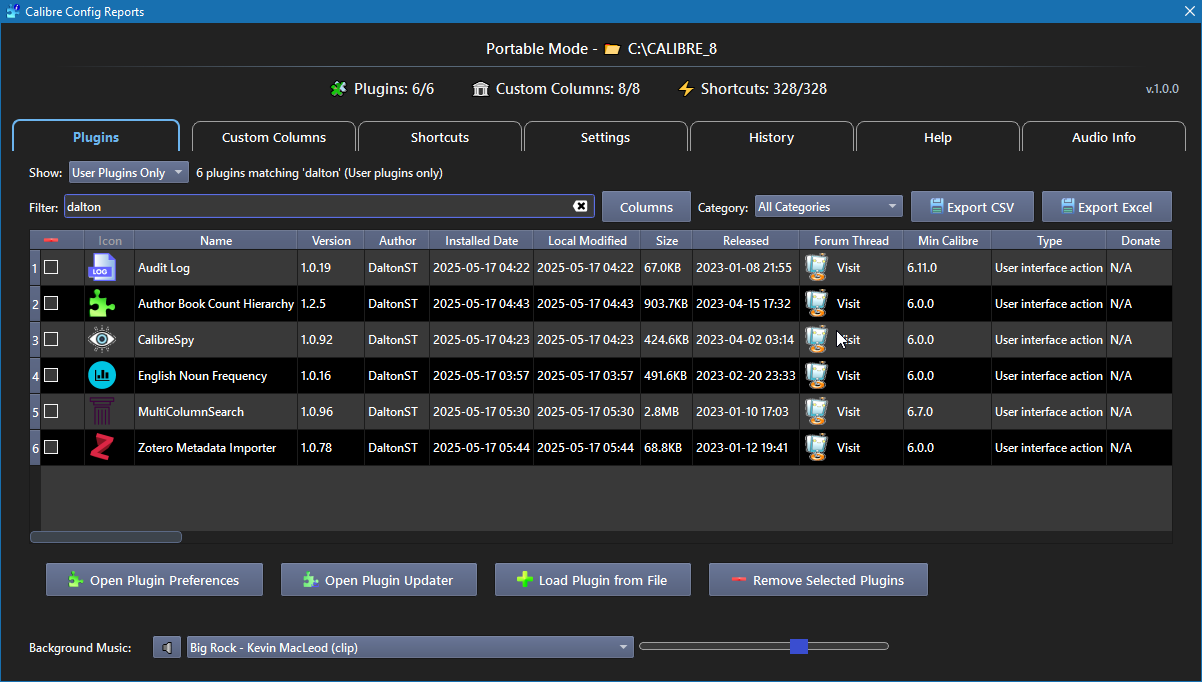Check the Zotero Metadata Importer checkbox
1202x682 pixels.
[51, 447]
